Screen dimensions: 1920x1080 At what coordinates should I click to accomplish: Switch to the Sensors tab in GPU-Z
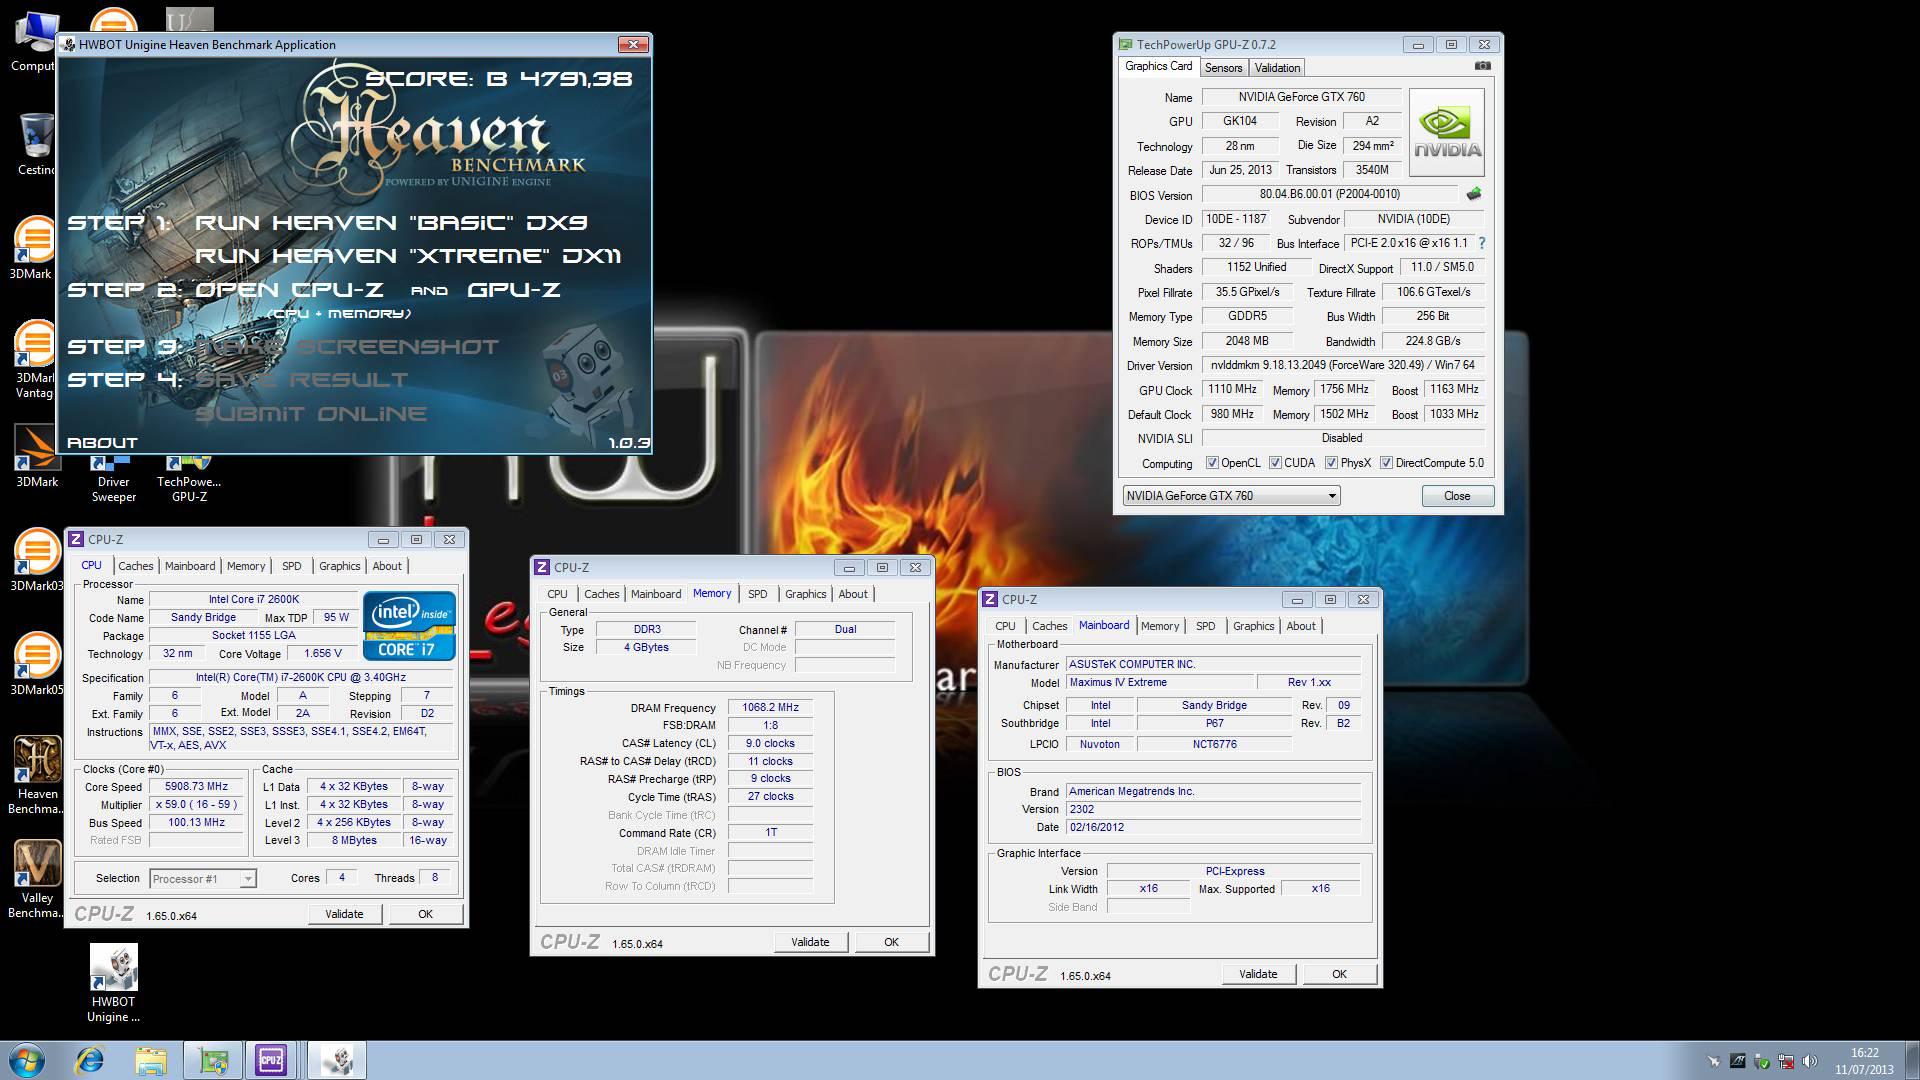(1223, 68)
